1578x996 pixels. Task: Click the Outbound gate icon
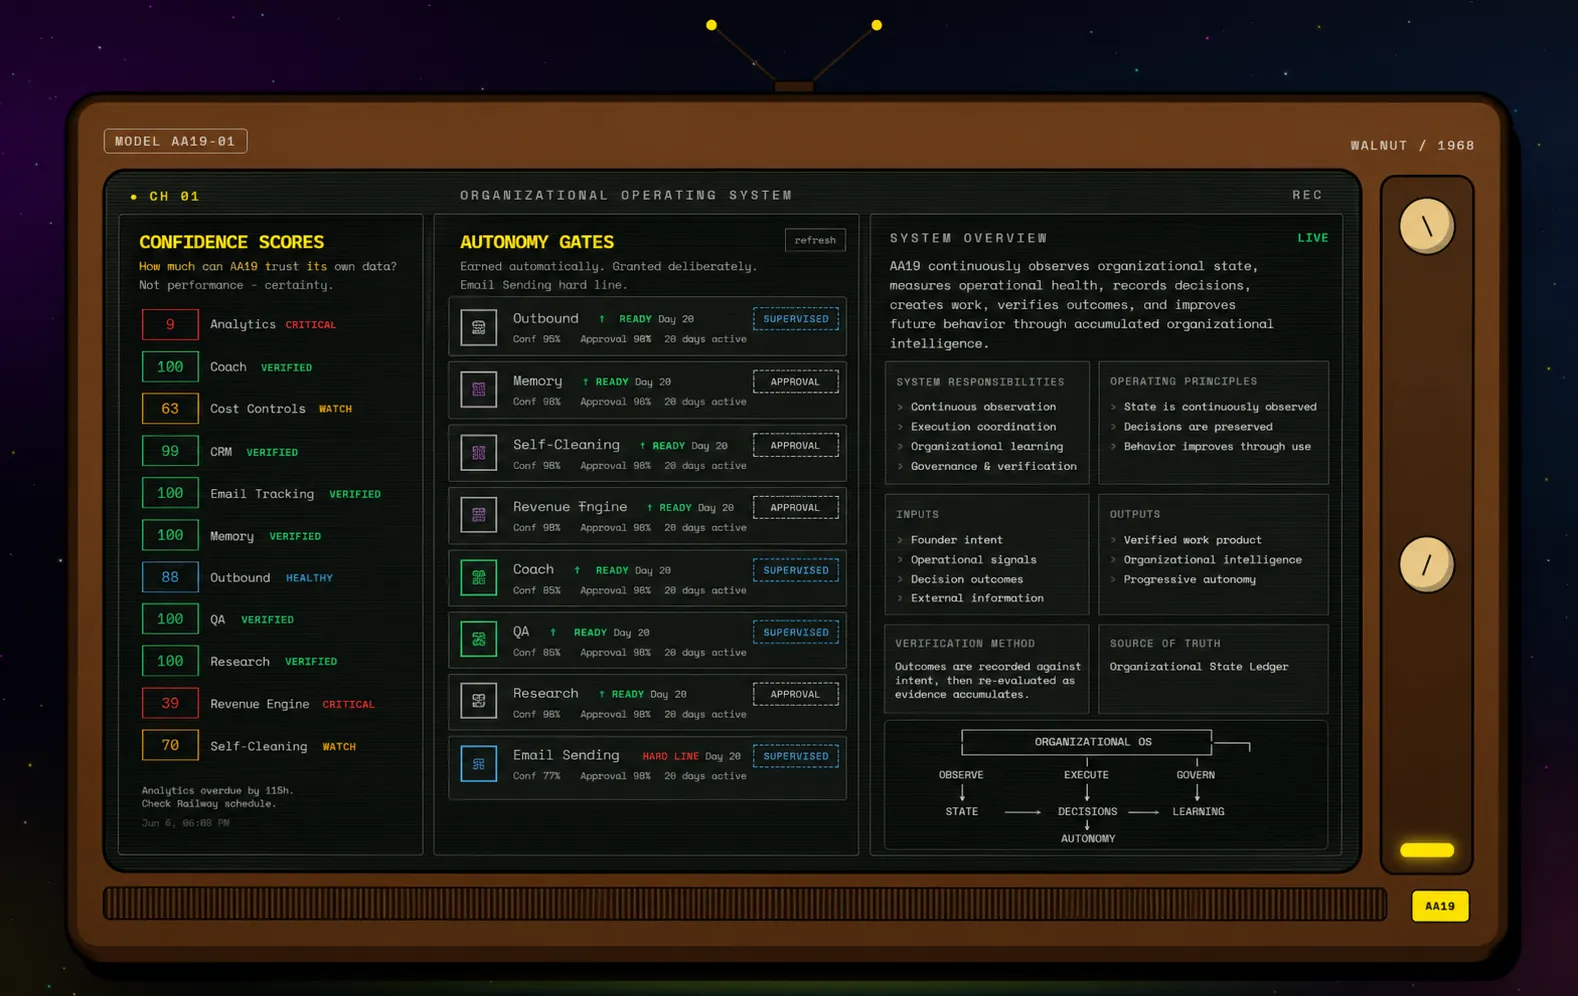[478, 327]
